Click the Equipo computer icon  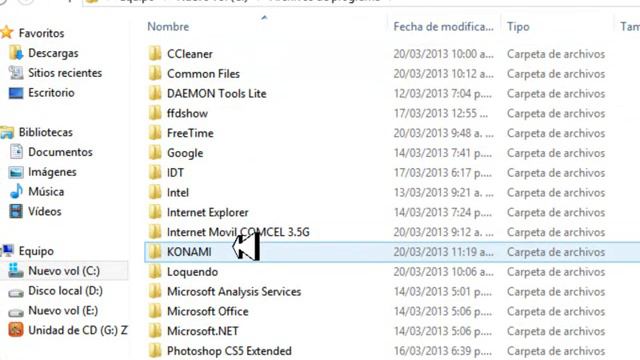7,251
